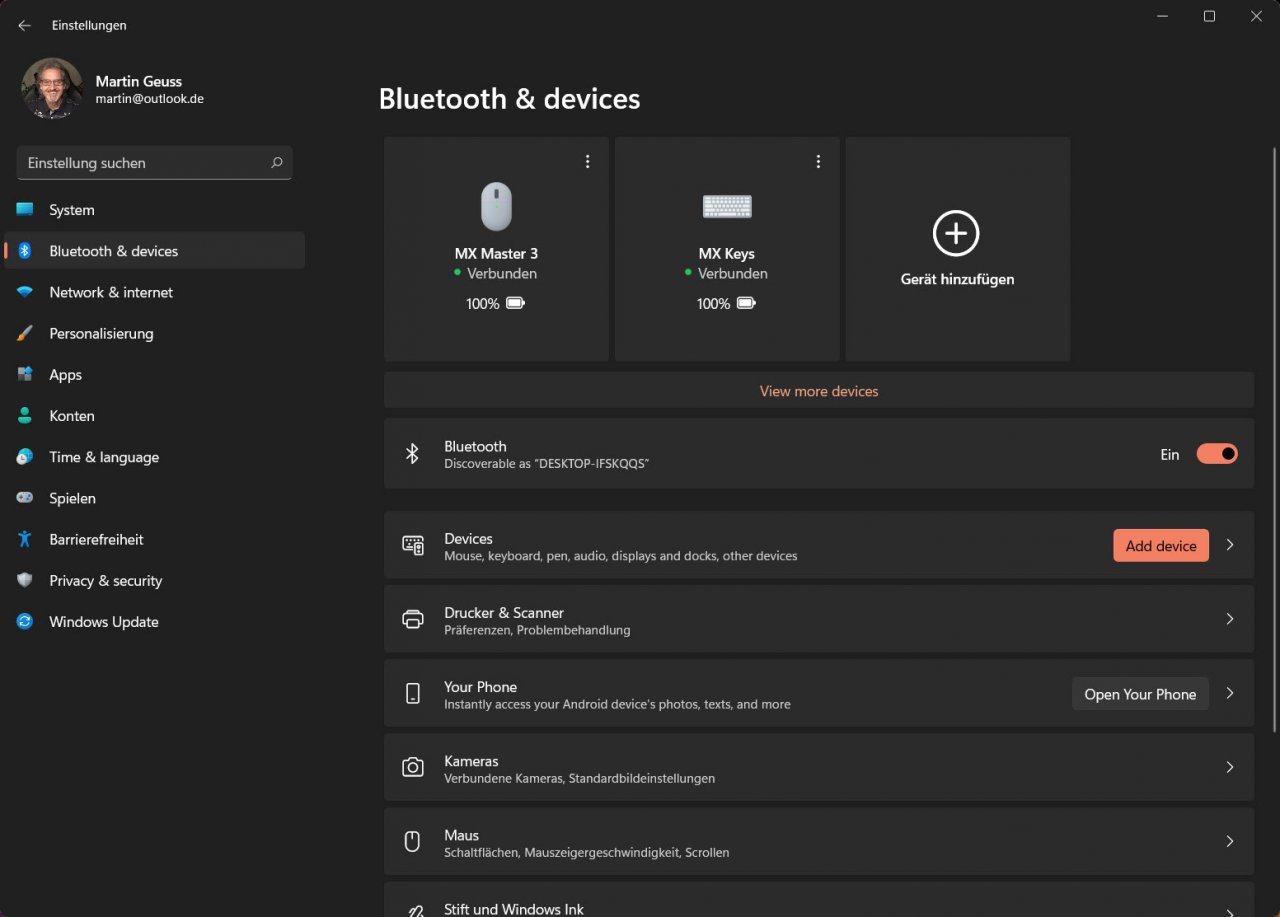
Task: Click the camera icon in Kameras row
Action: pos(412,767)
